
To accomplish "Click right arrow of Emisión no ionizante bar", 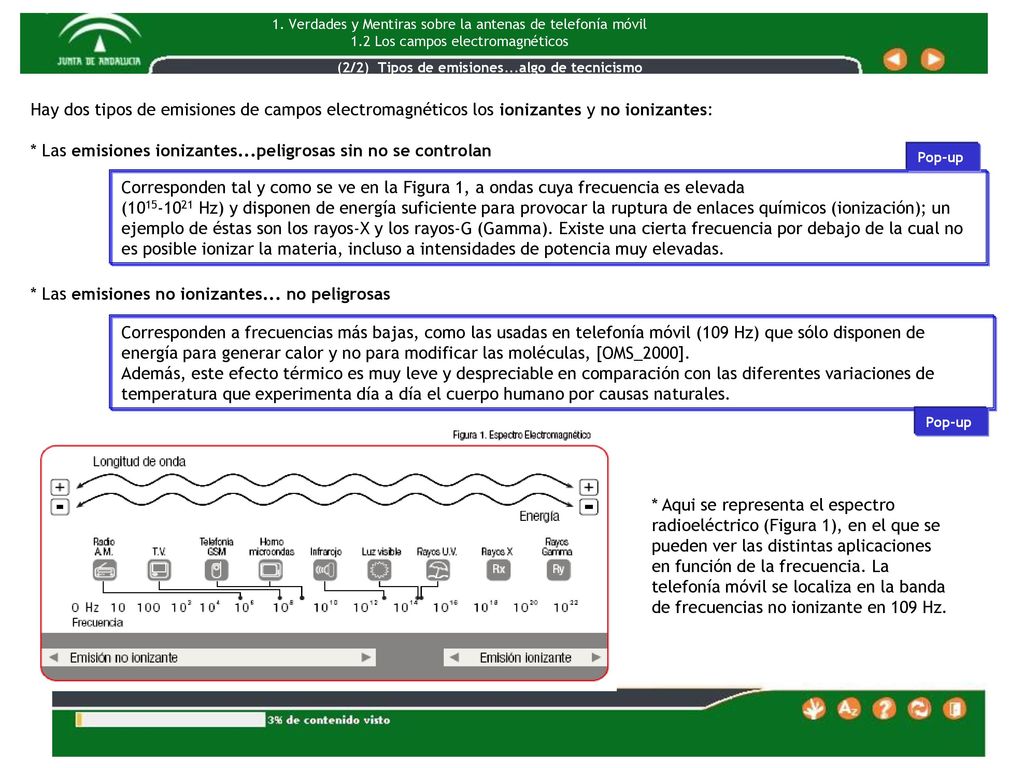I will click(x=366, y=657).
